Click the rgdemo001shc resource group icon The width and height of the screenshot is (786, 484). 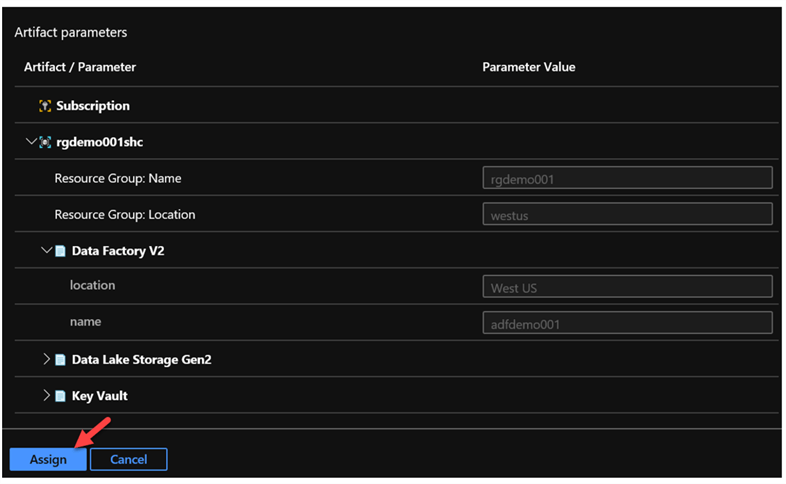45,143
